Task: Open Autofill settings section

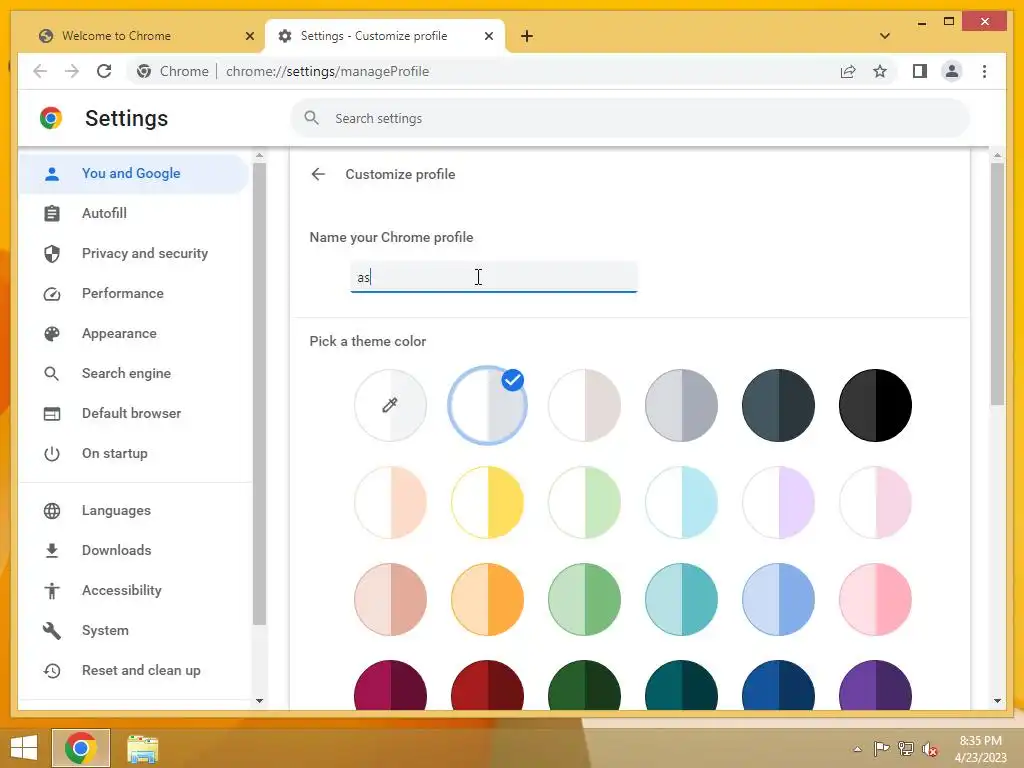Action: (x=134, y=214)
